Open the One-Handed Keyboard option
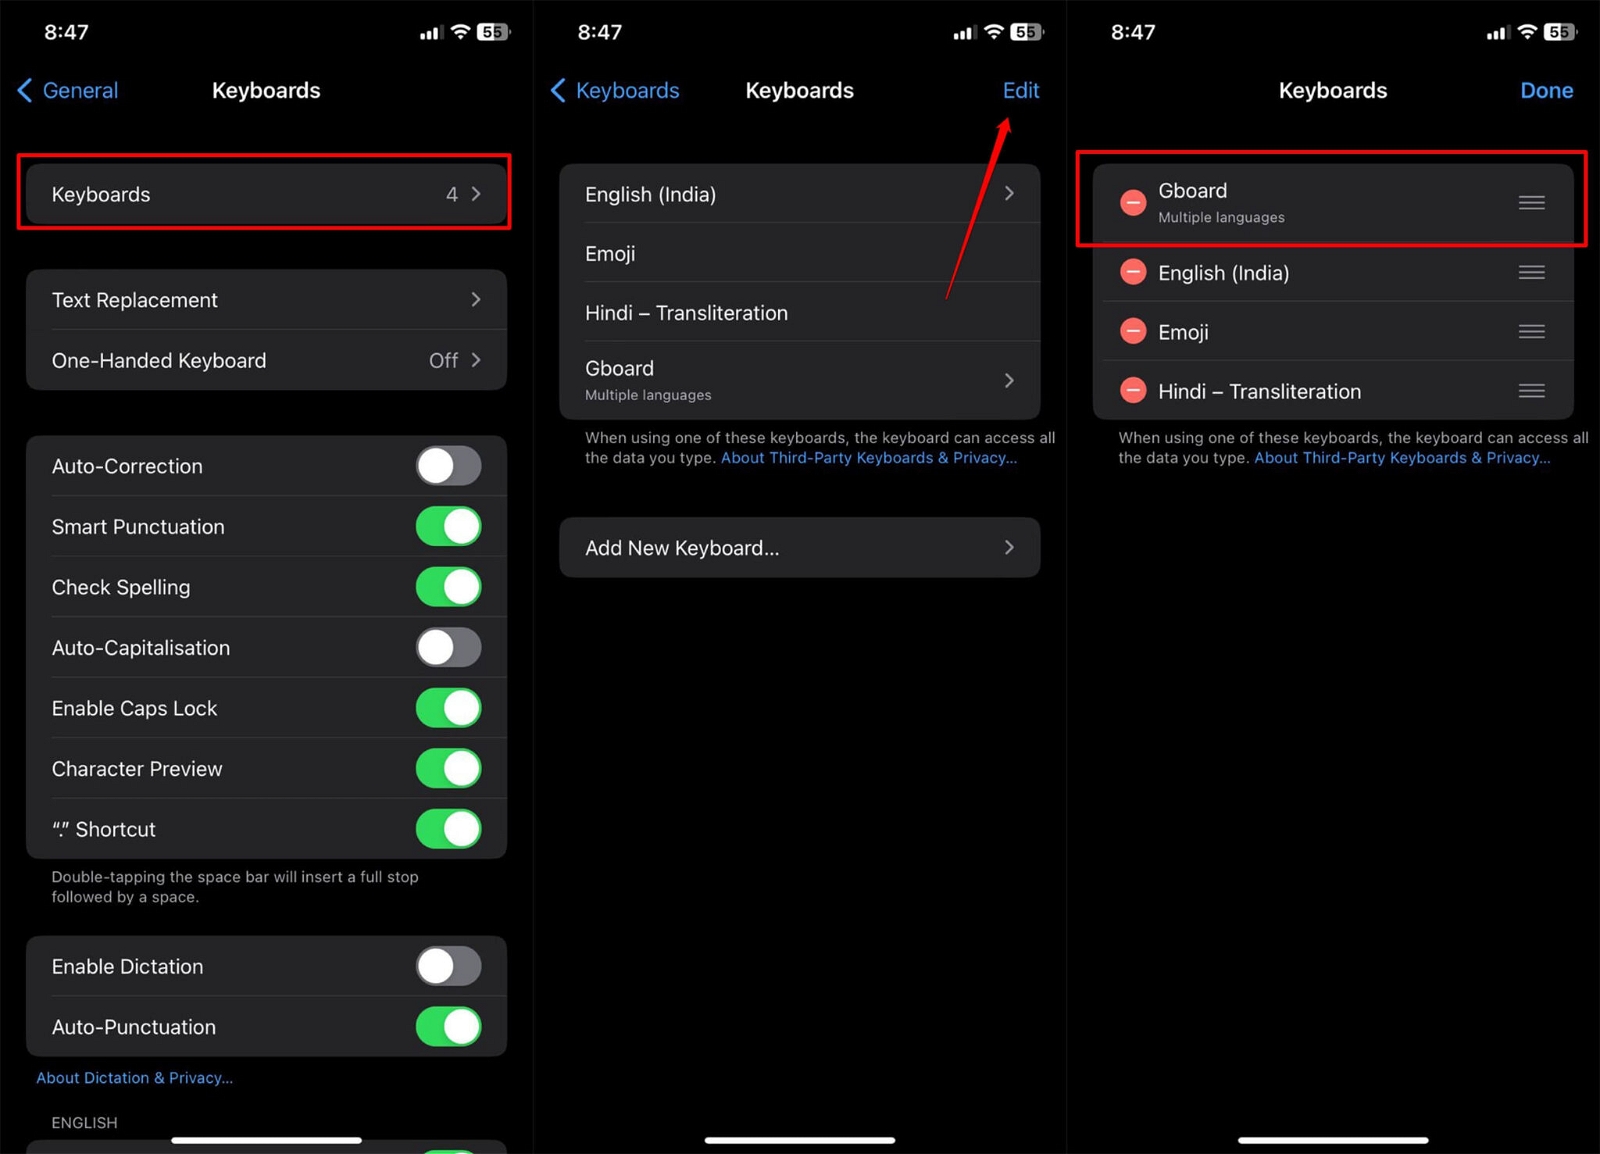Screen dimensions: 1600x1154 (x=266, y=360)
